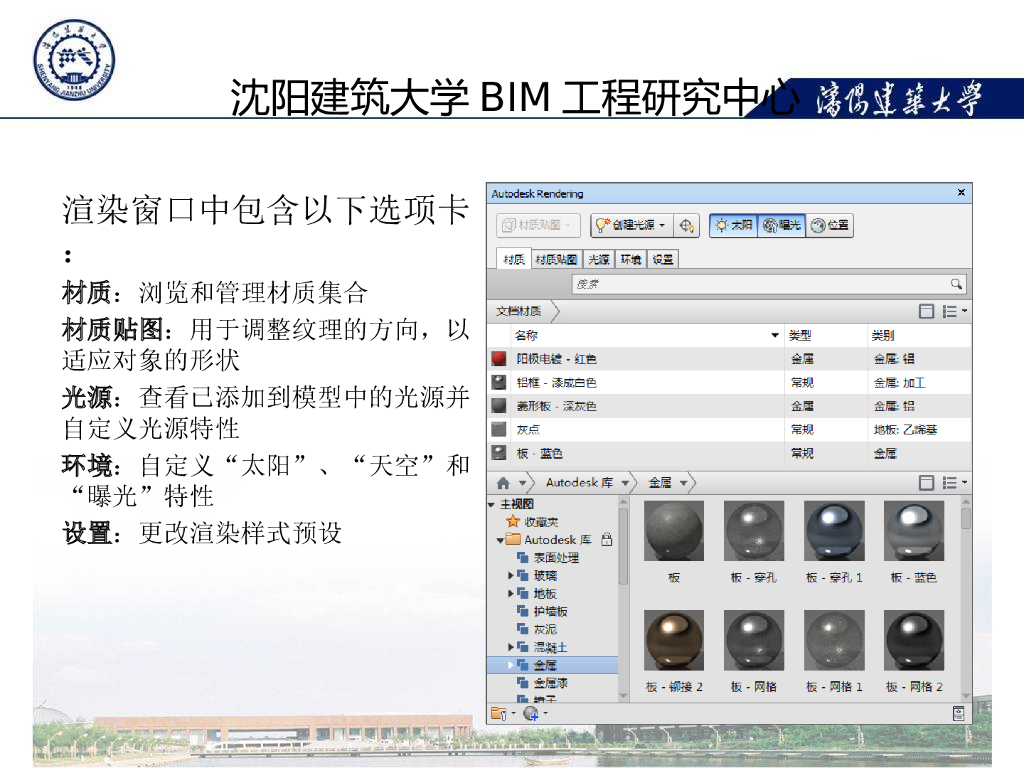Image resolution: width=1024 pixels, height=768 pixels.
Task: Select 护墙板 category
Action: (x=542, y=611)
